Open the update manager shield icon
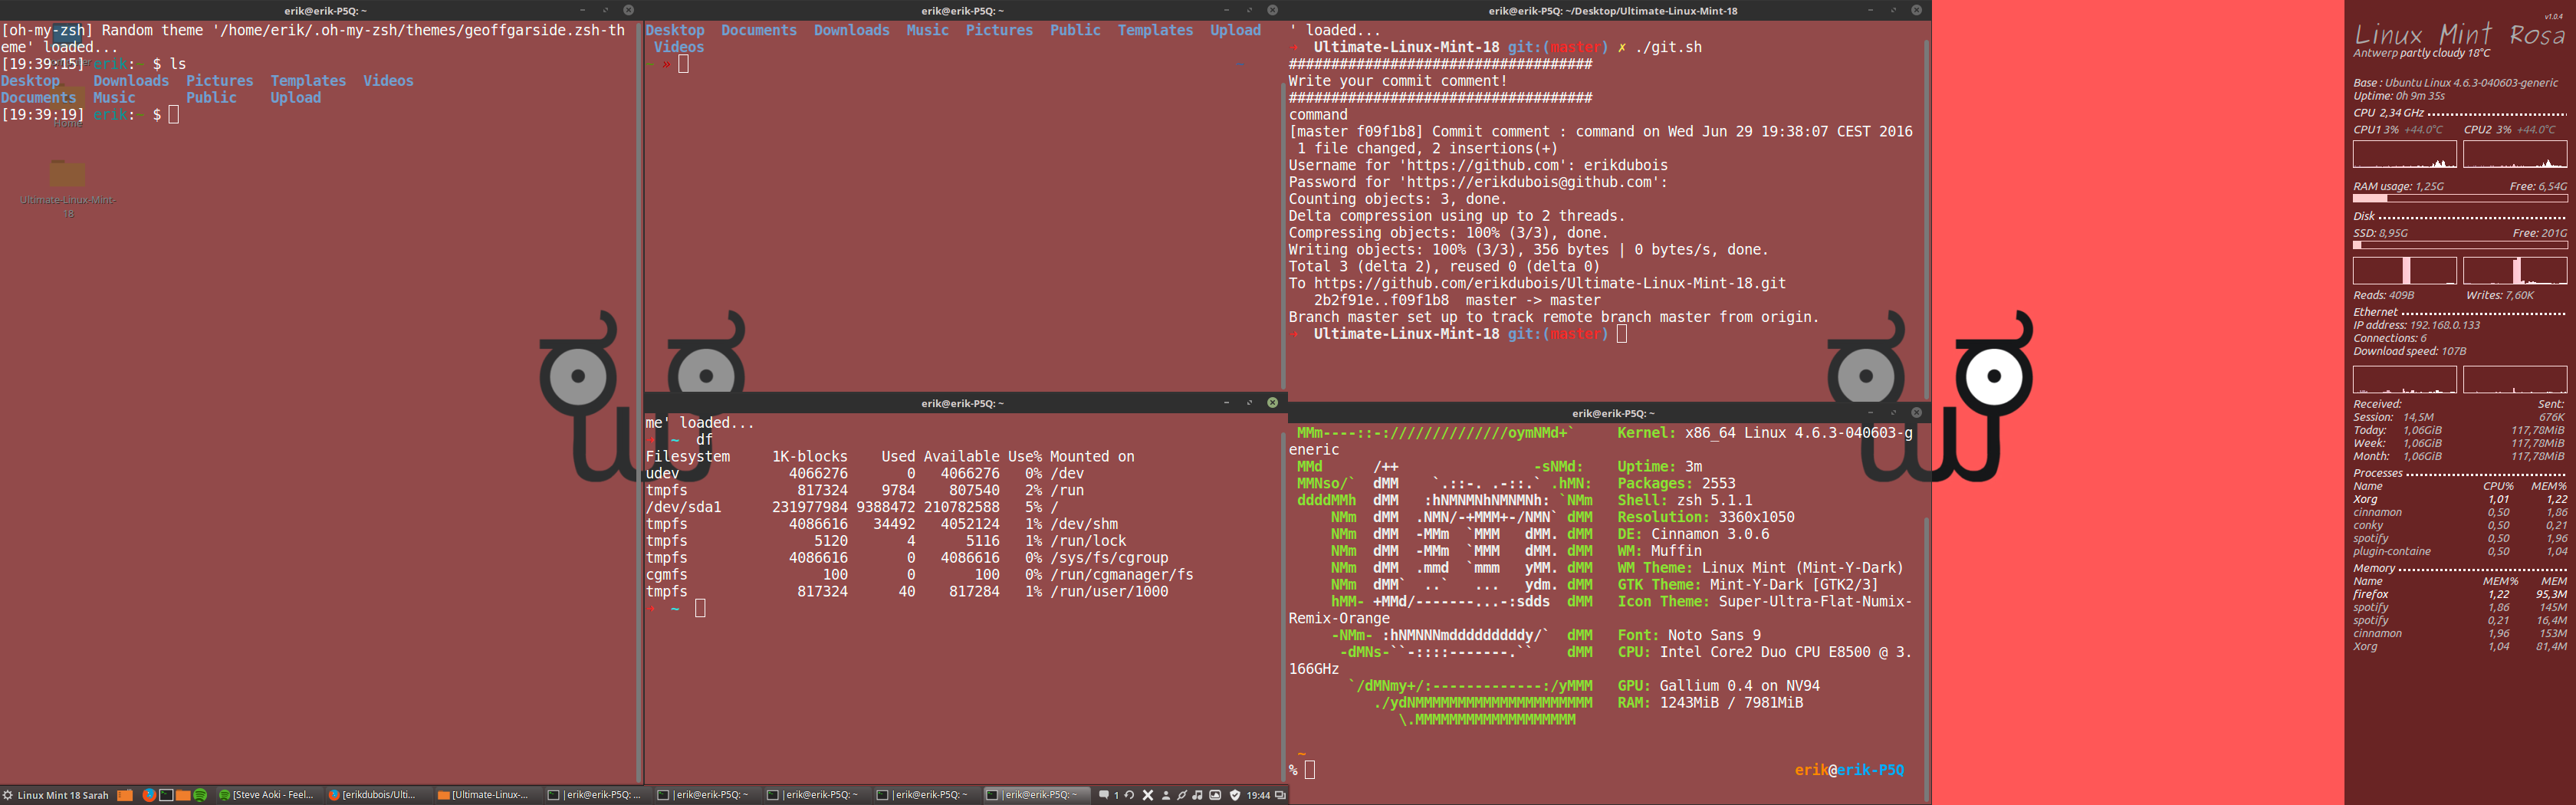The image size is (2576, 805). 1235,795
